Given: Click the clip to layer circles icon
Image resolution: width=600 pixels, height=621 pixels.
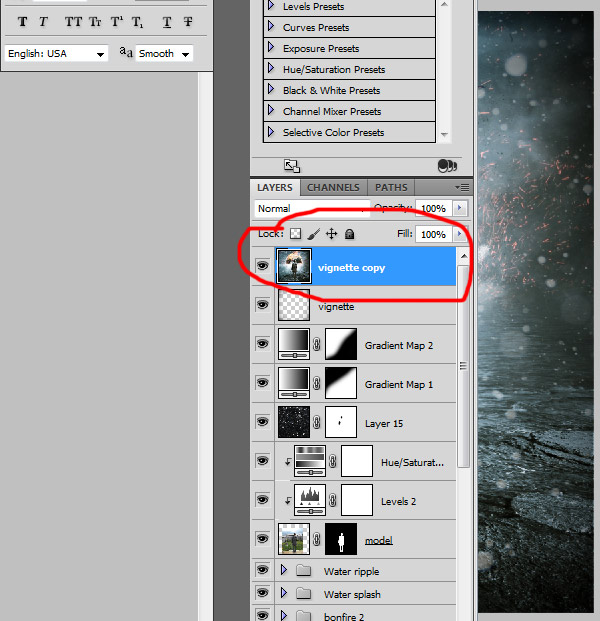Looking at the screenshot, I should click(x=448, y=166).
